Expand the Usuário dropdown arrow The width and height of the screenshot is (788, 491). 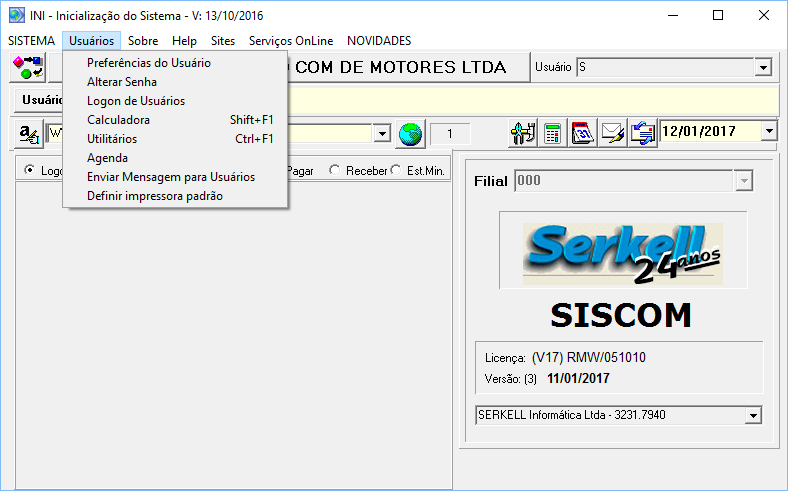763,67
